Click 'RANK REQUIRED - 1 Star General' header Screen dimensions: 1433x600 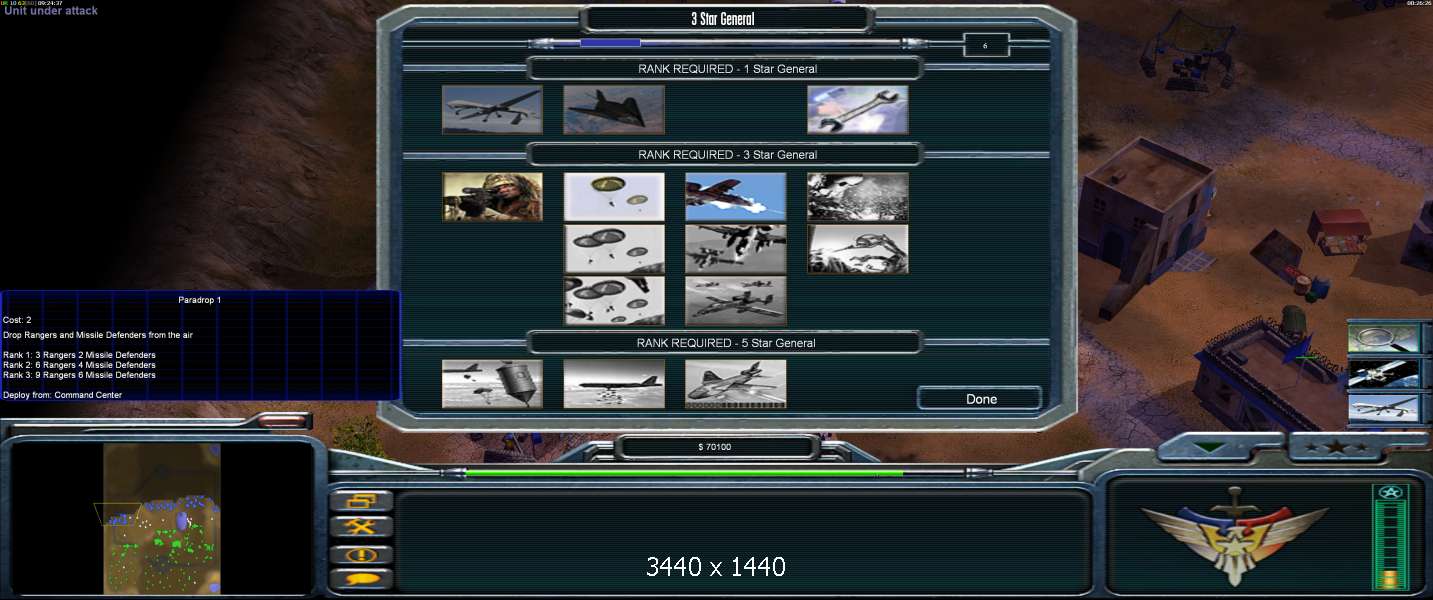coord(727,69)
